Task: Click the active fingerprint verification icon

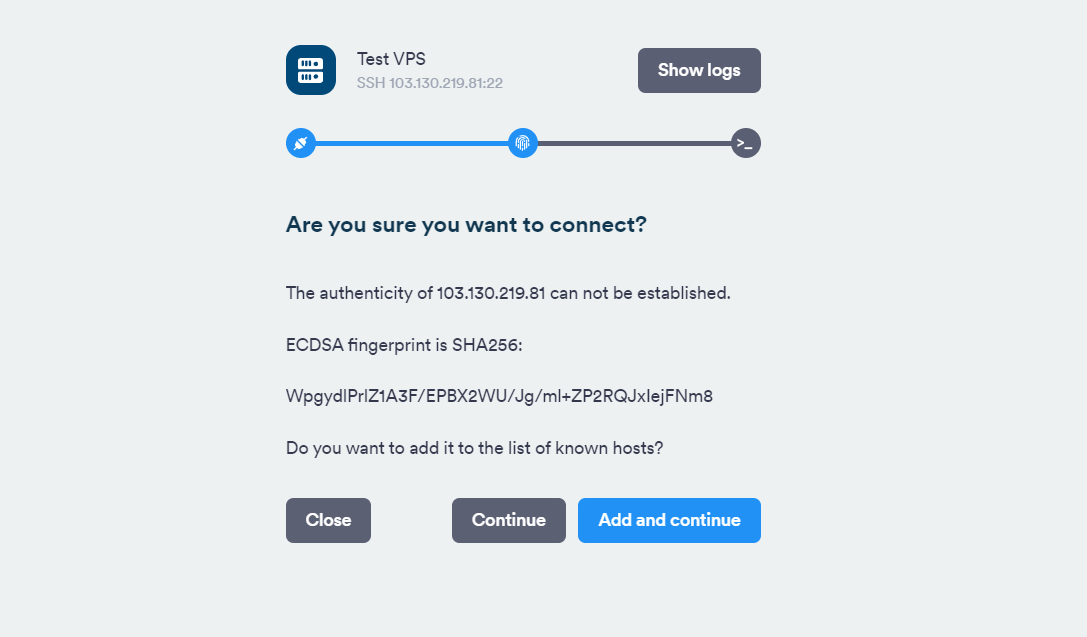Action: 522,143
